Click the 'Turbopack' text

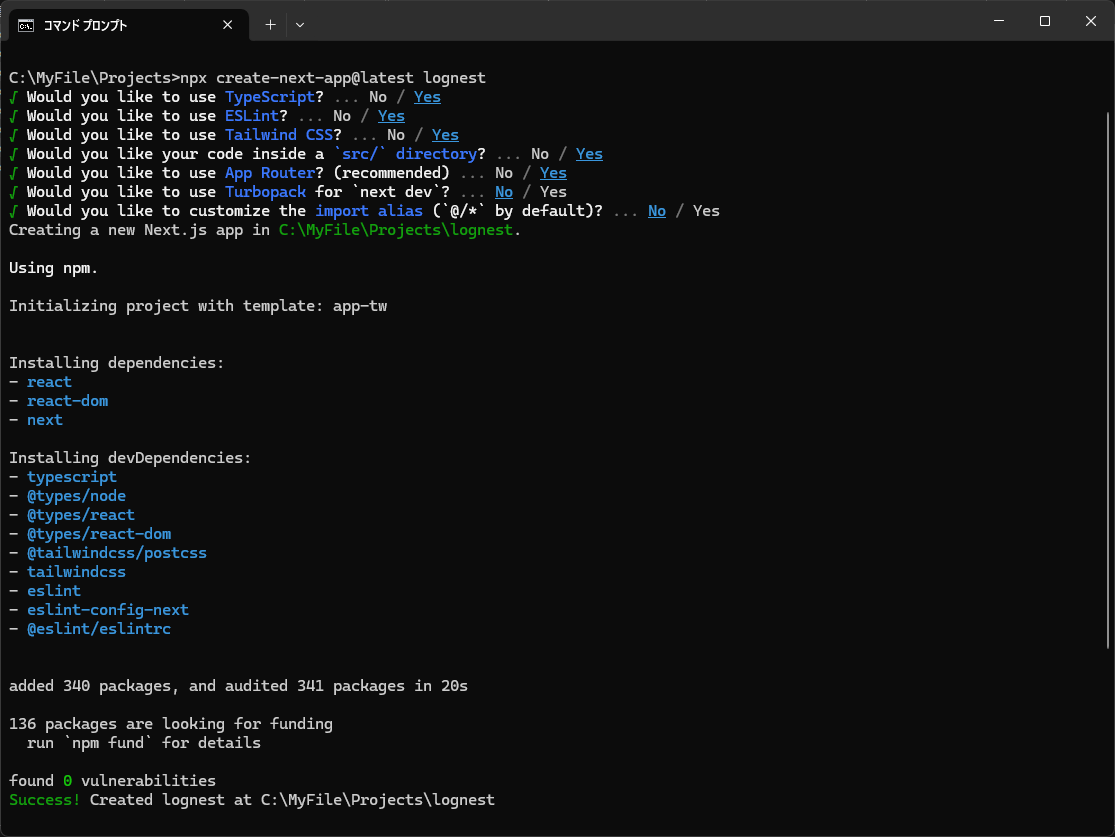[265, 192]
